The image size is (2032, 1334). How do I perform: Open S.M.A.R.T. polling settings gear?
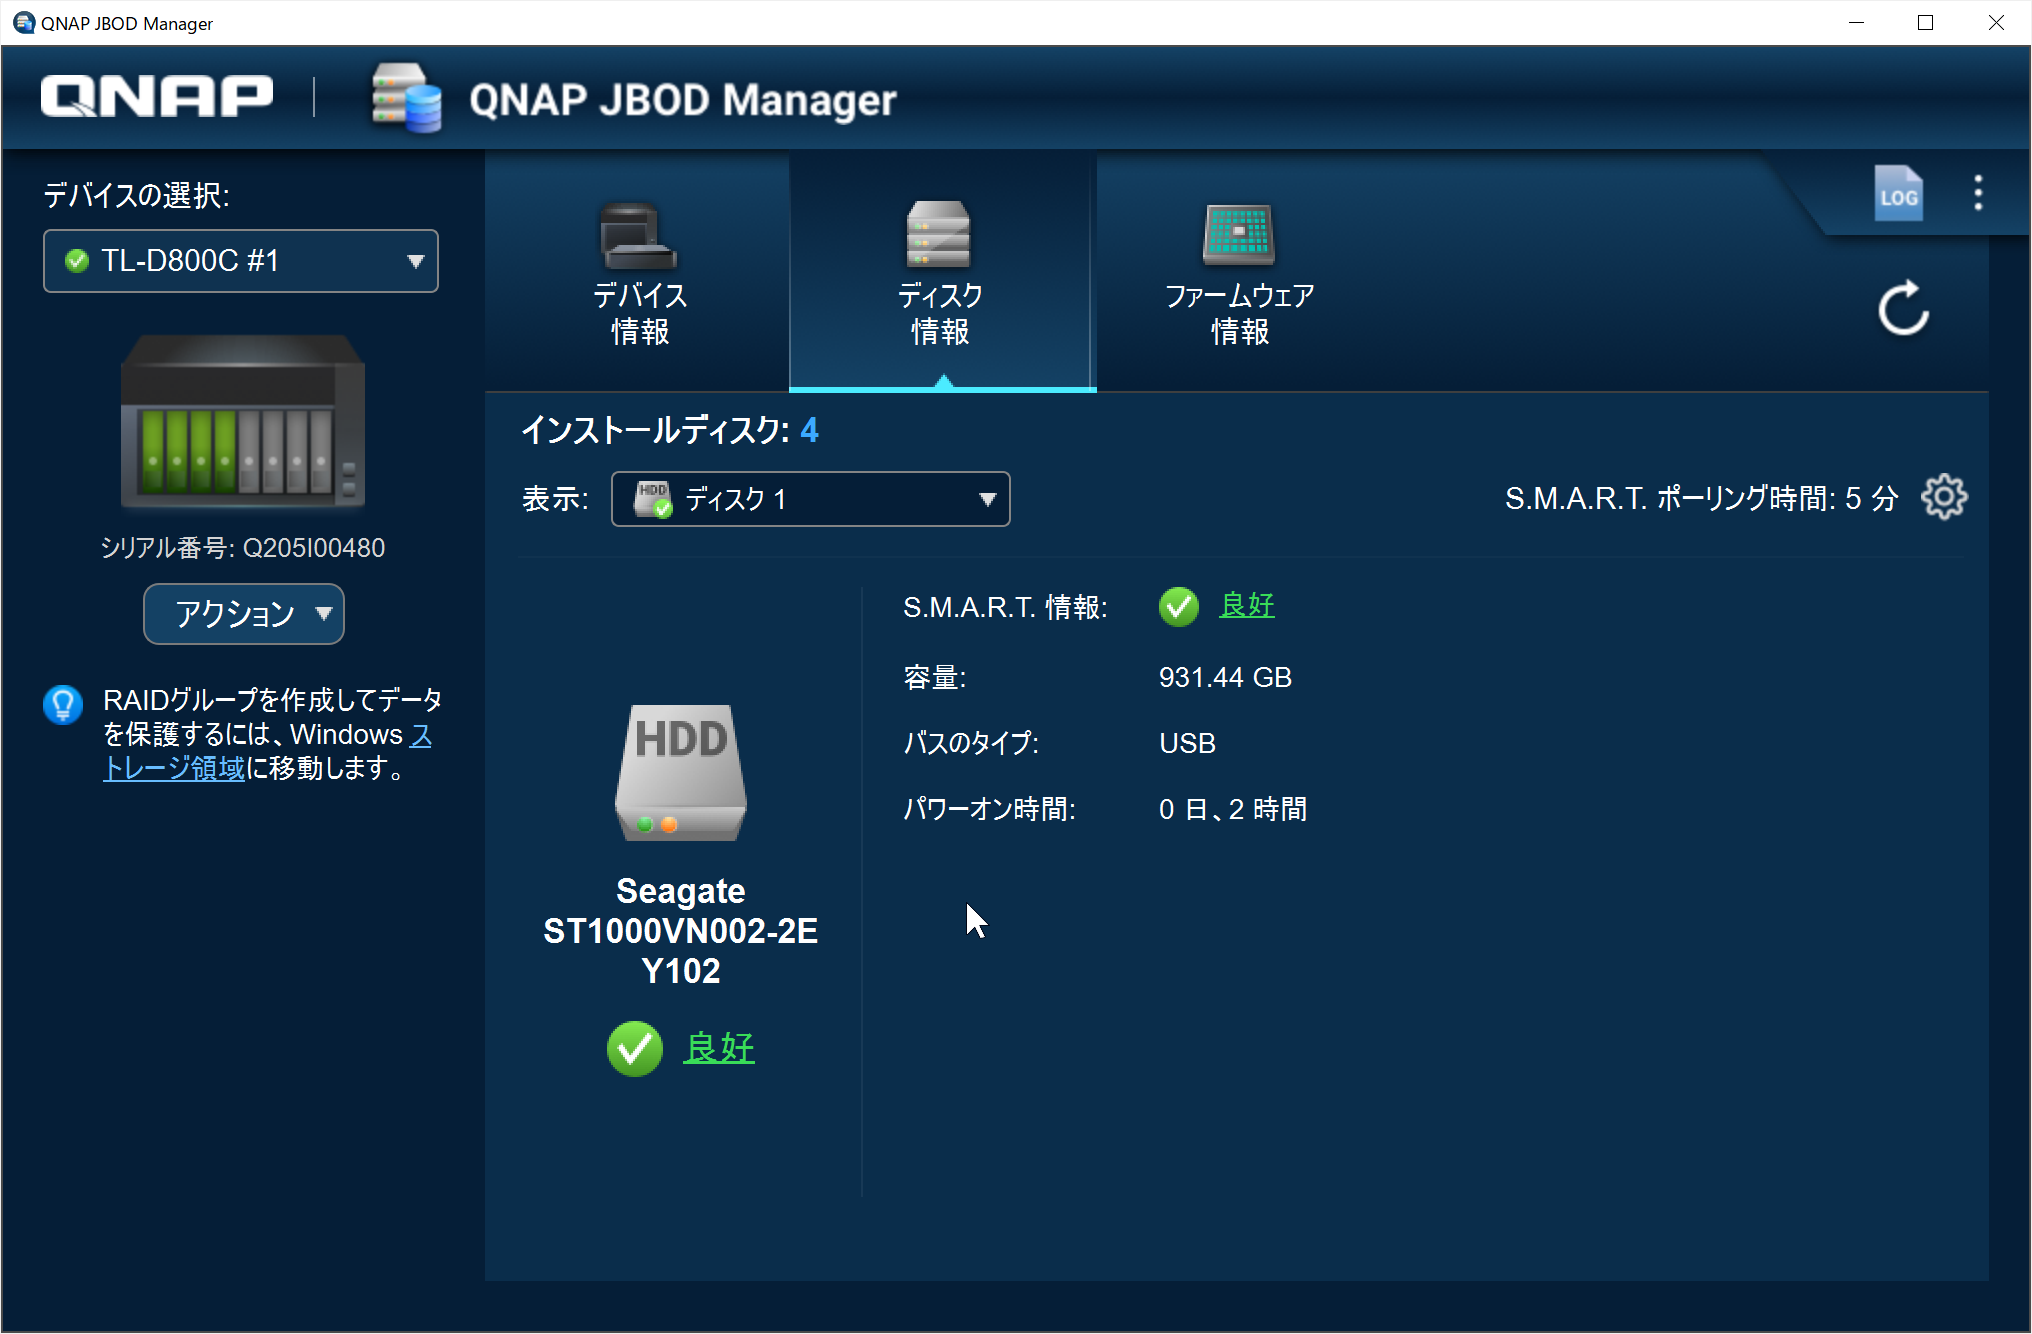(x=1945, y=497)
